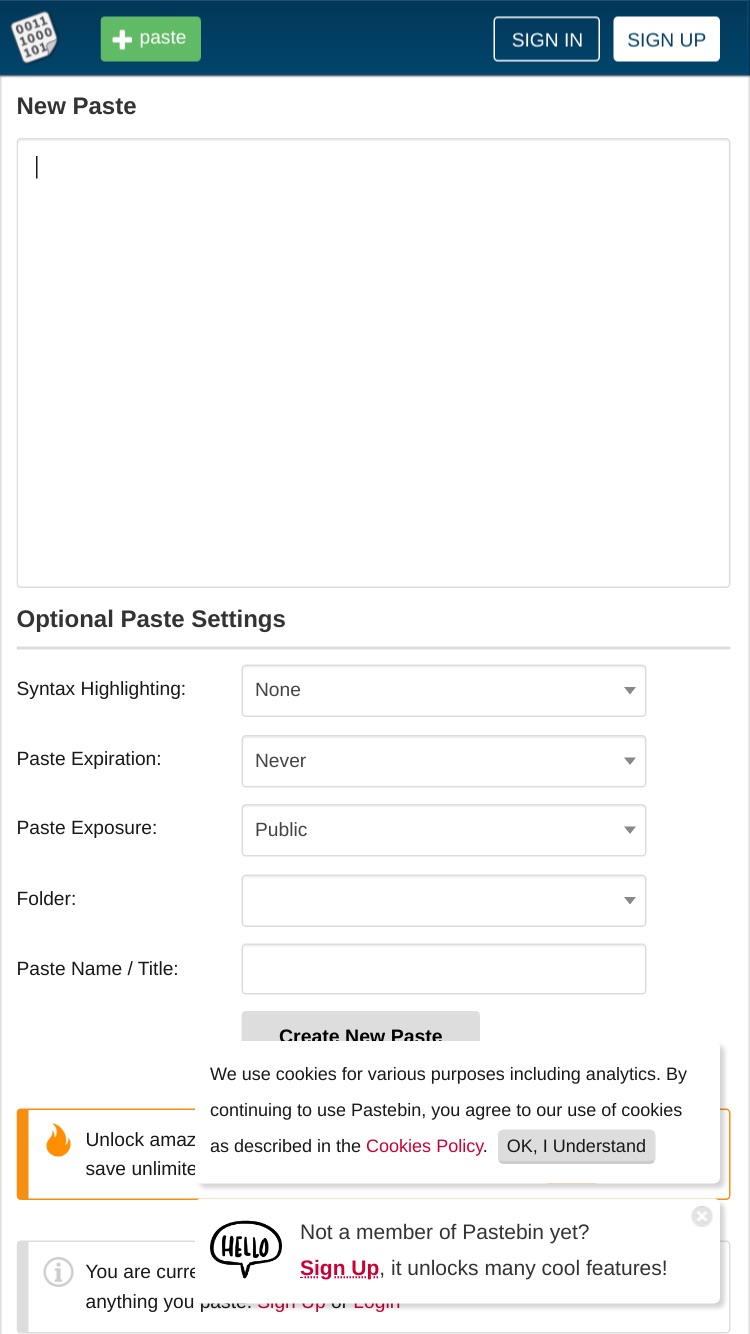Open the SIGN IN page

547,39
